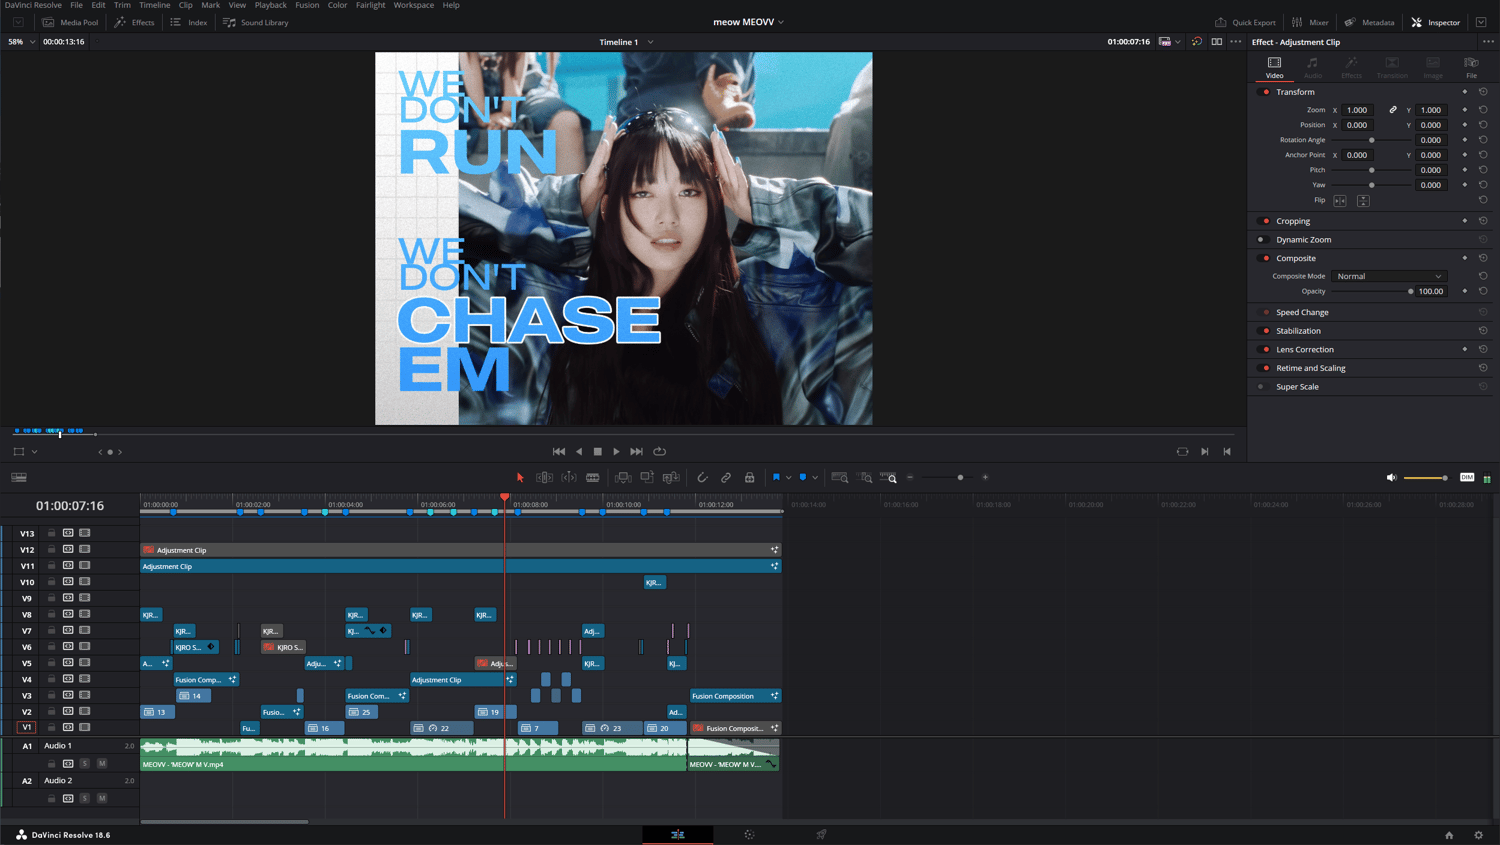Viewport: 1500px width, 845px height.
Task: Enable the Dynamic Zoom toggle
Action: (x=1262, y=240)
